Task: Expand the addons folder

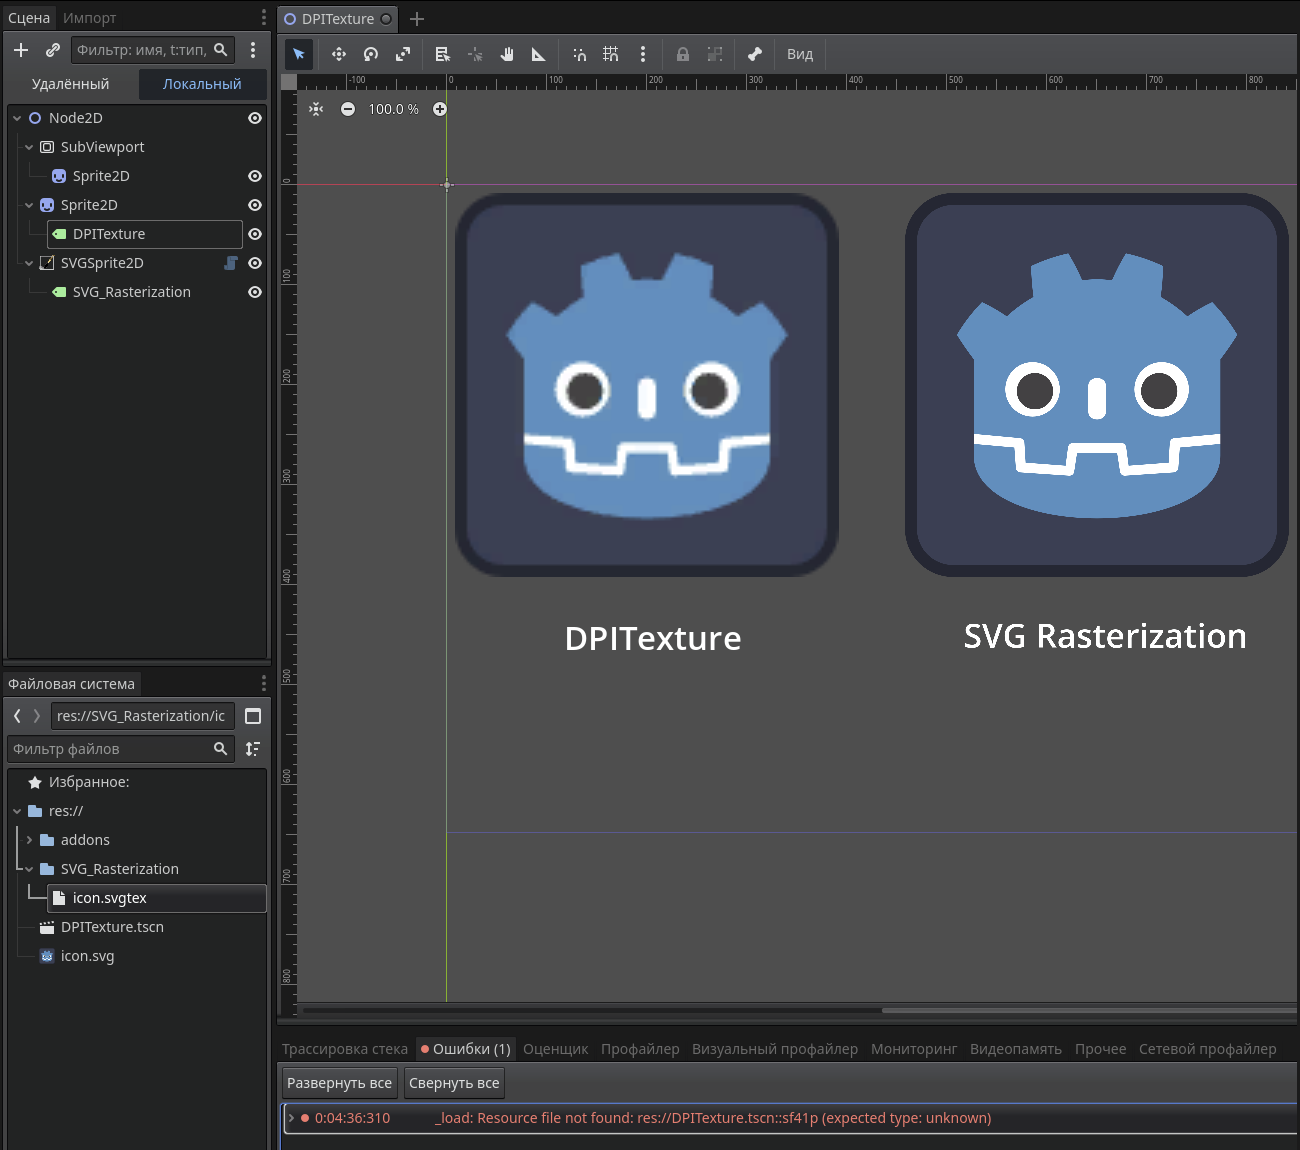Action: pos(29,840)
